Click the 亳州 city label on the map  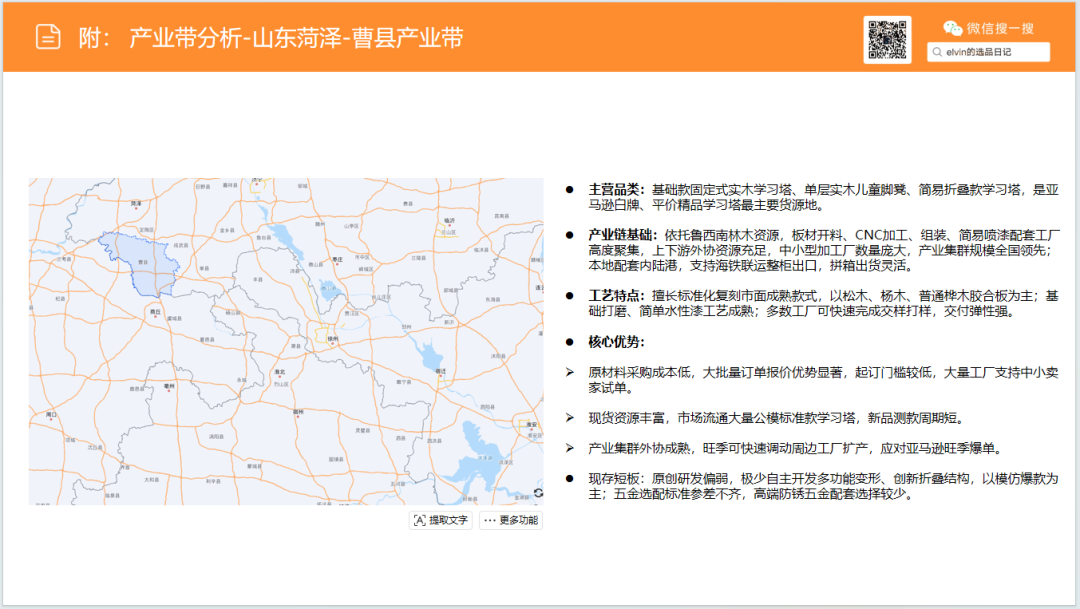coord(169,386)
